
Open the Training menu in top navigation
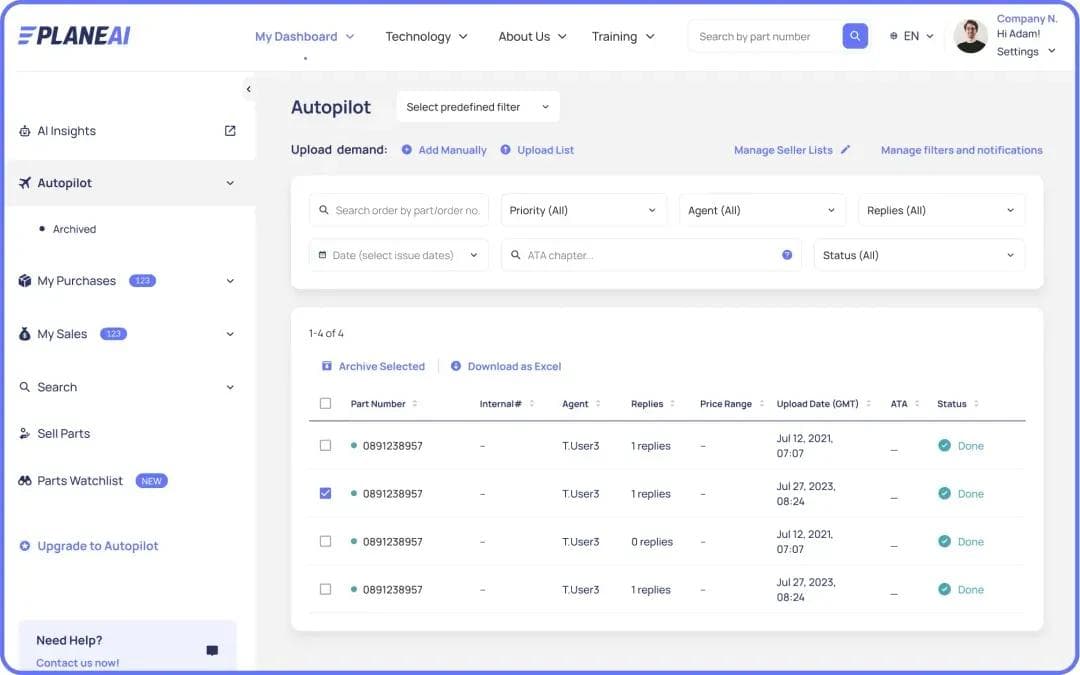[x=622, y=36]
